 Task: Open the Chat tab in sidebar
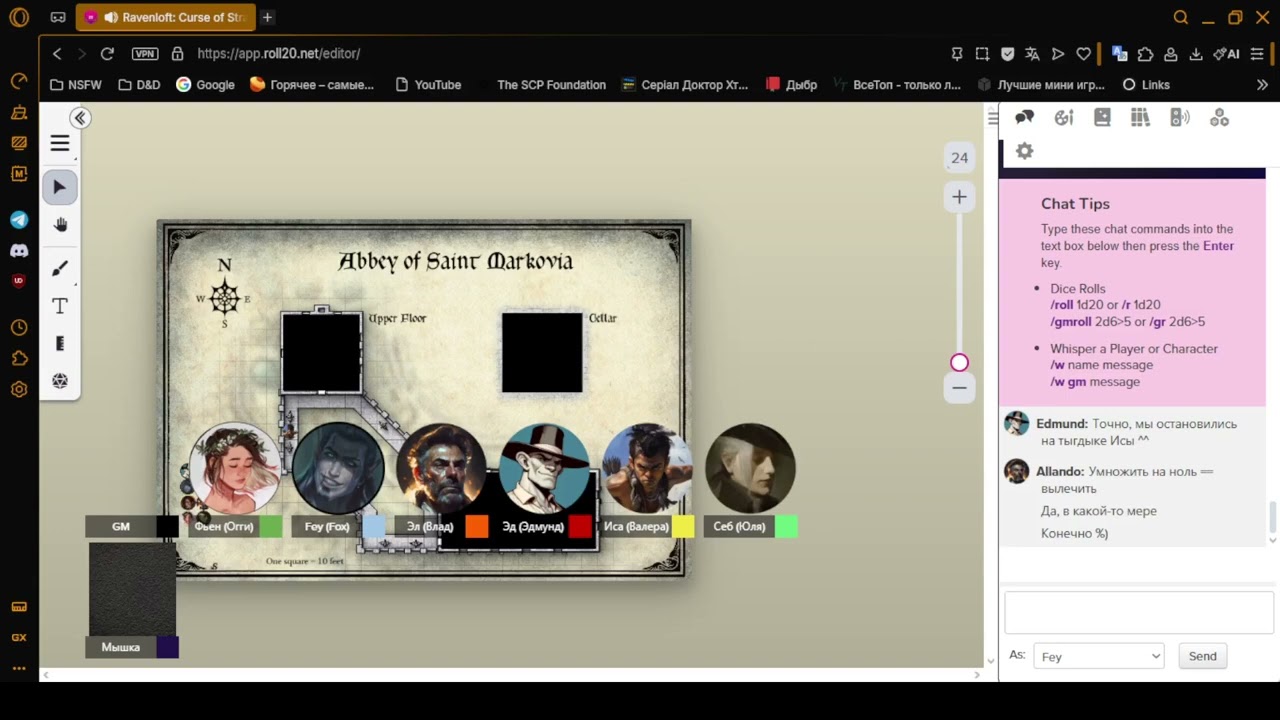[1024, 118]
